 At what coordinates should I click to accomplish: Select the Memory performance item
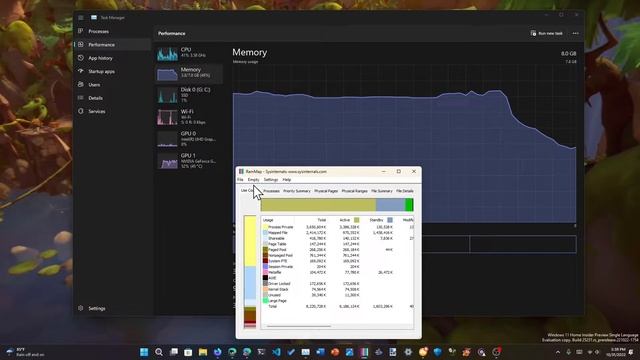pyautogui.click(x=189, y=73)
